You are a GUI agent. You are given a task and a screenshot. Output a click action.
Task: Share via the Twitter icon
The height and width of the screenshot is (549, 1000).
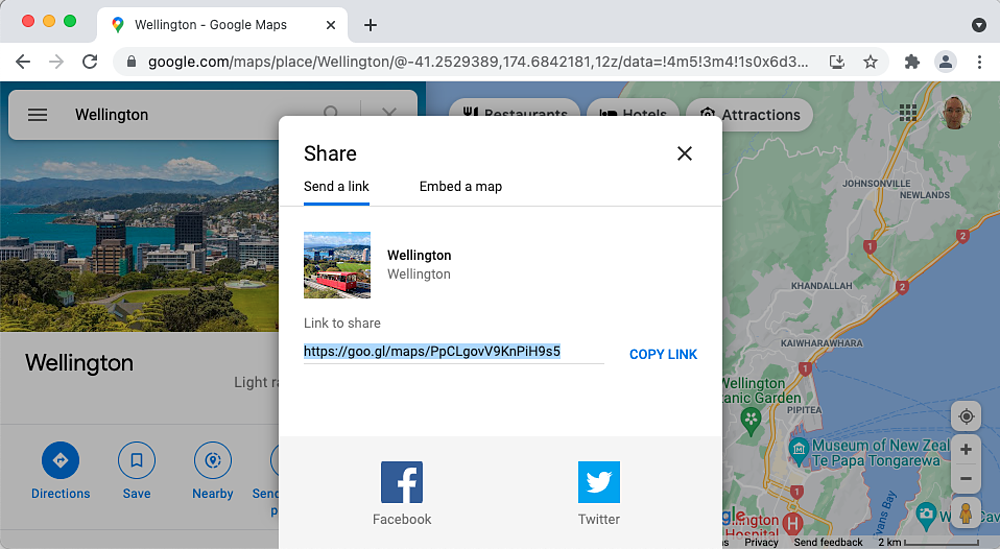point(599,482)
